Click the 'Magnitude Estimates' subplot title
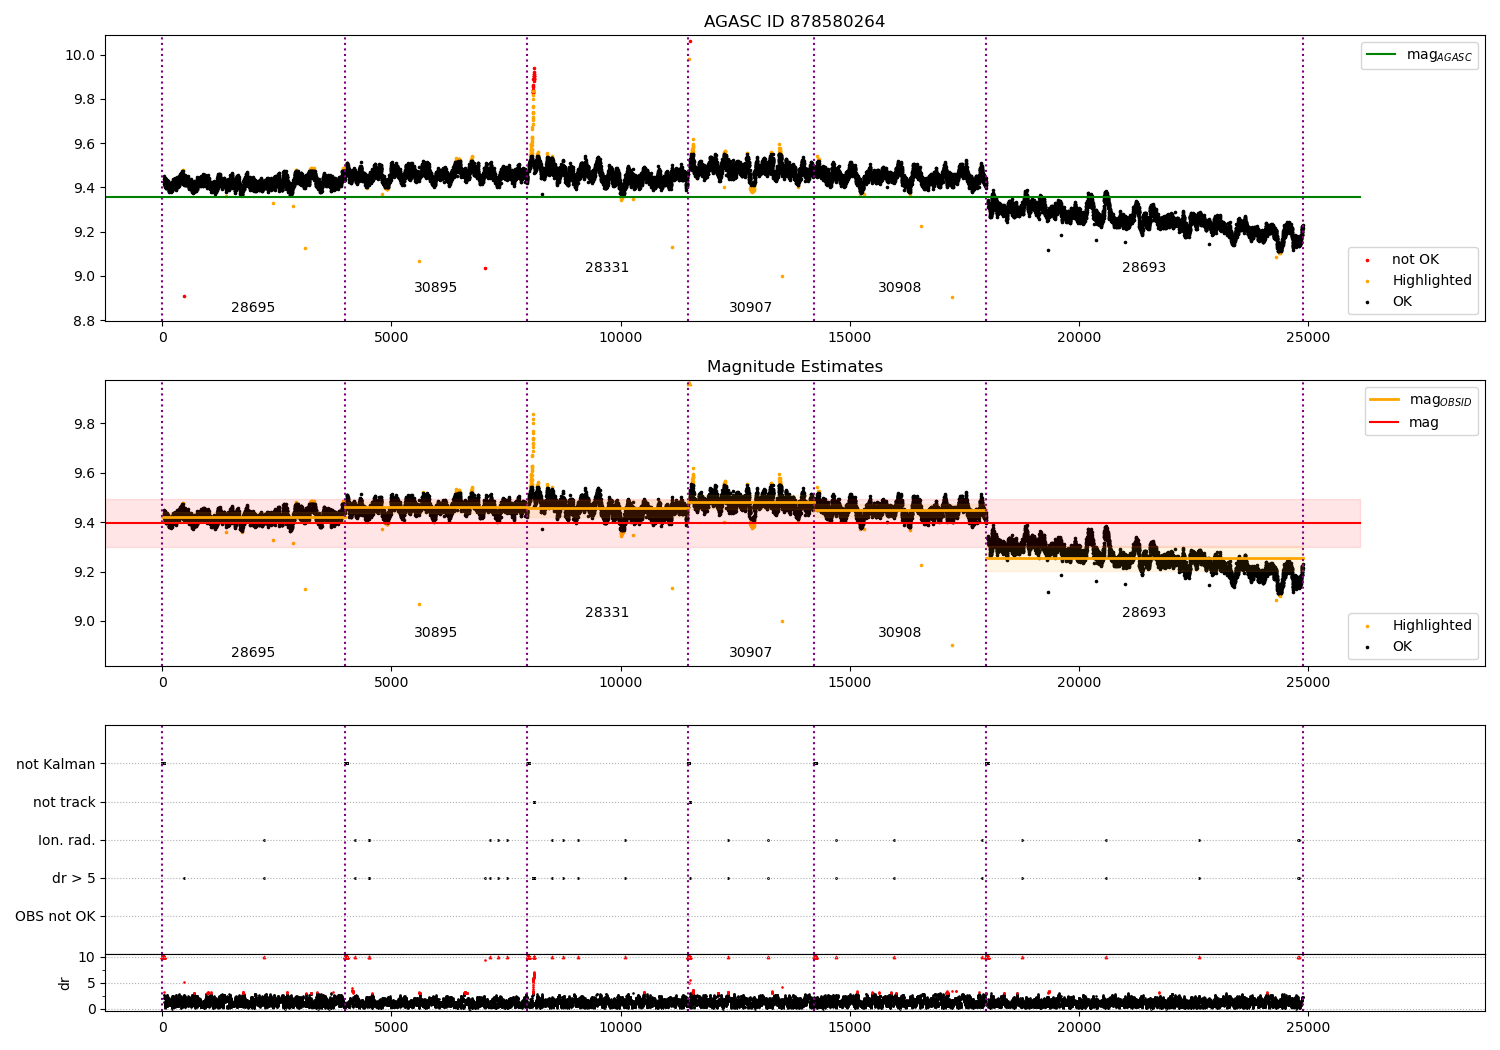Screen dimensions: 1500x1050 [794, 367]
